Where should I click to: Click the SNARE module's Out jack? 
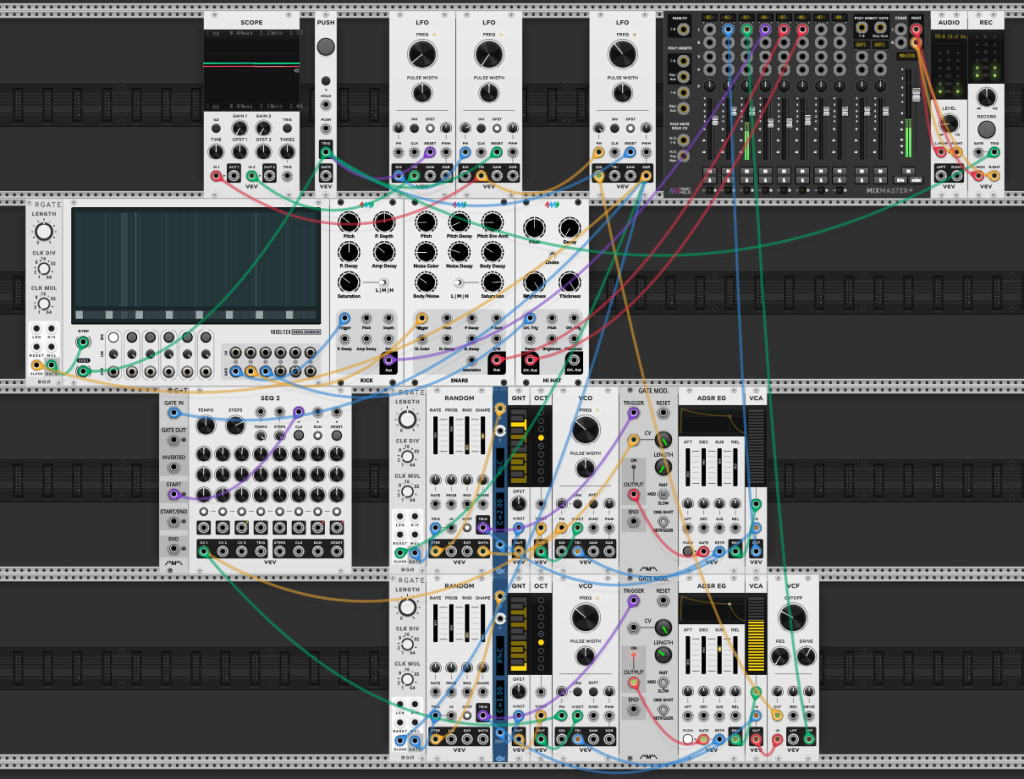pos(496,360)
